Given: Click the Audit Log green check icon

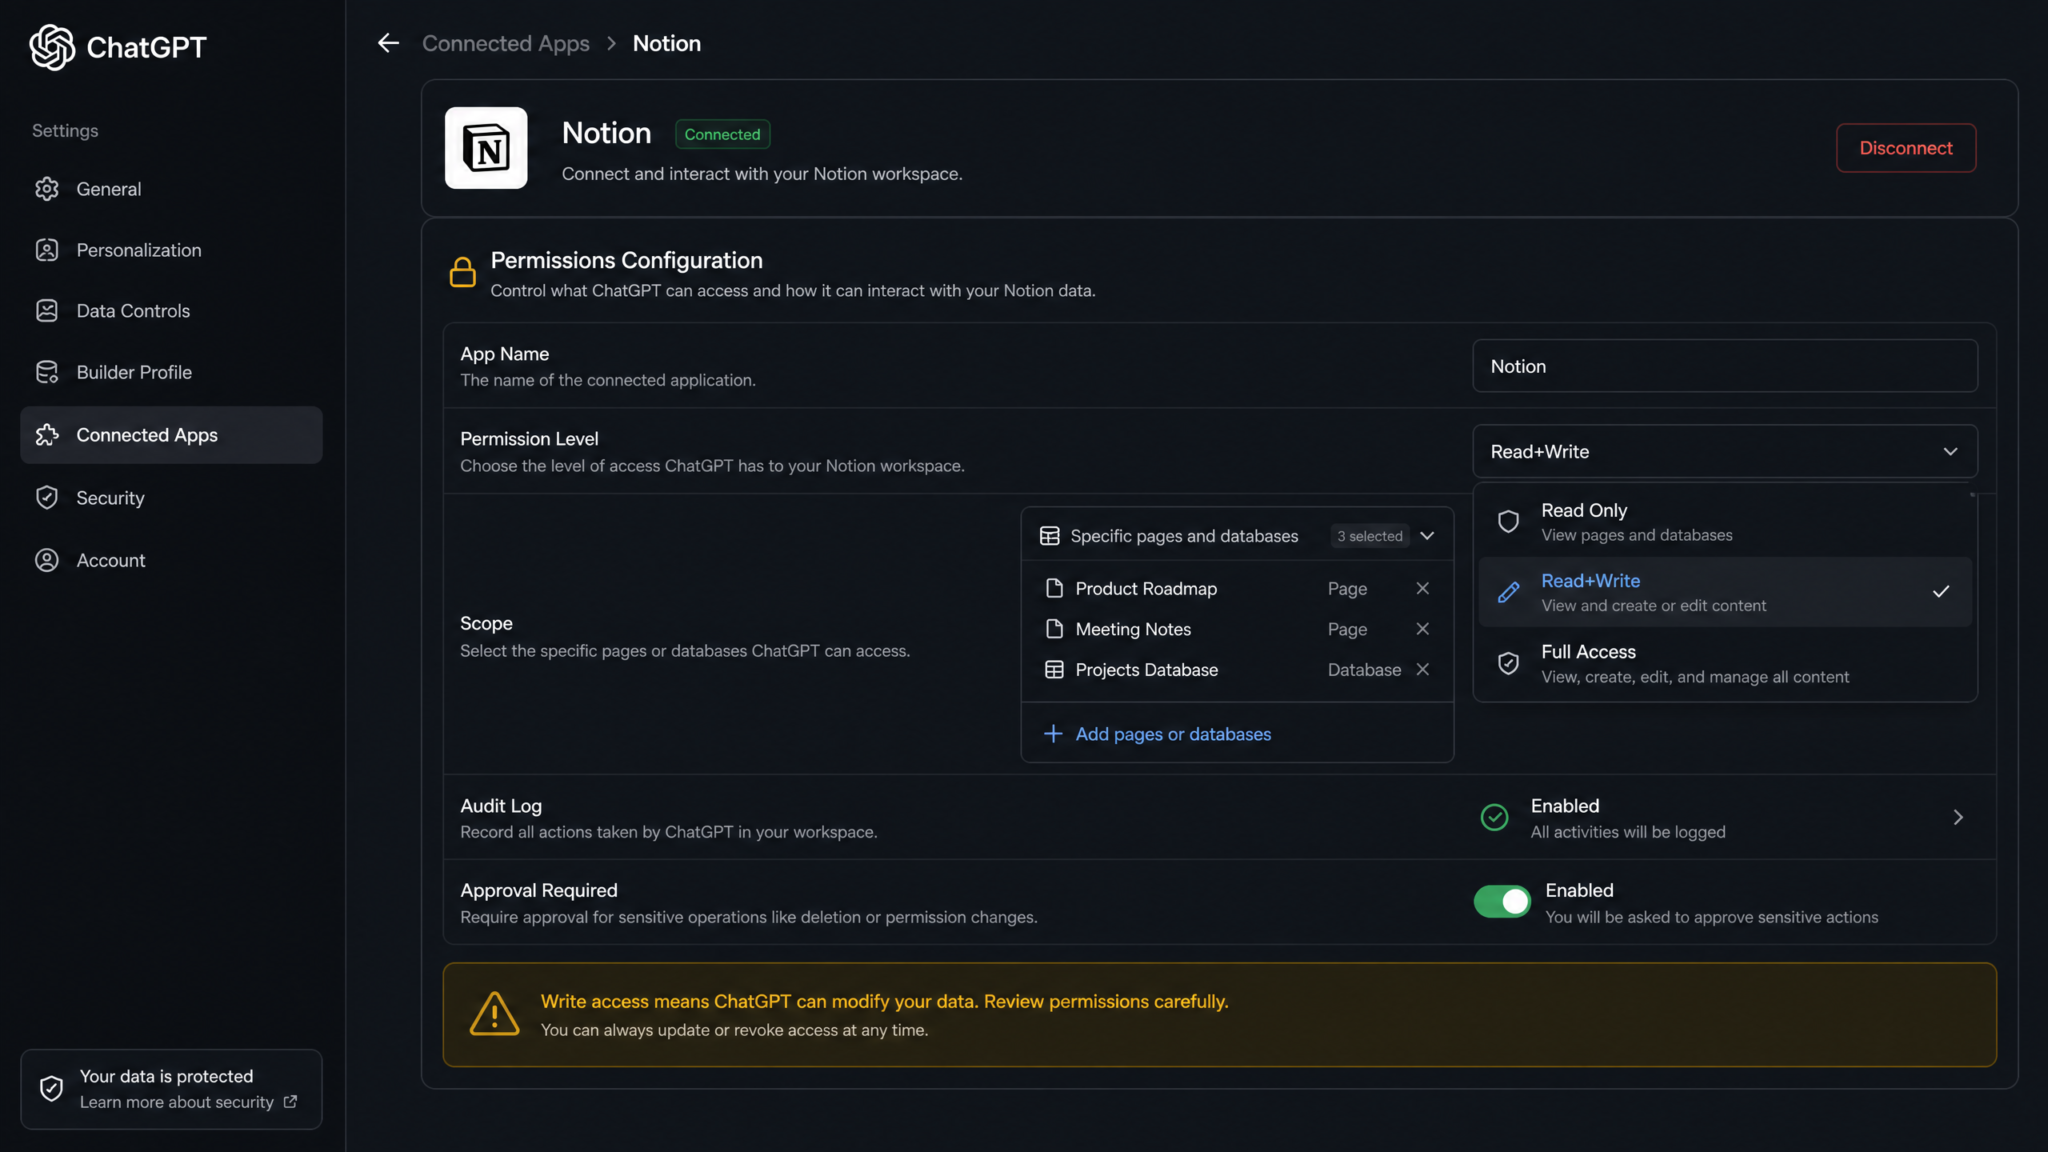Looking at the screenshot, I should (x=1494, y=817).
